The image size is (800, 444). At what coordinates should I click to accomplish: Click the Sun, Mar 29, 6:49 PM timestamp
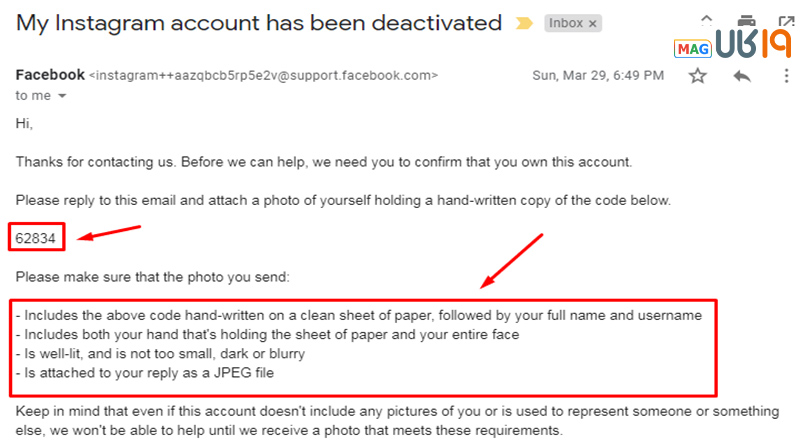598,76
